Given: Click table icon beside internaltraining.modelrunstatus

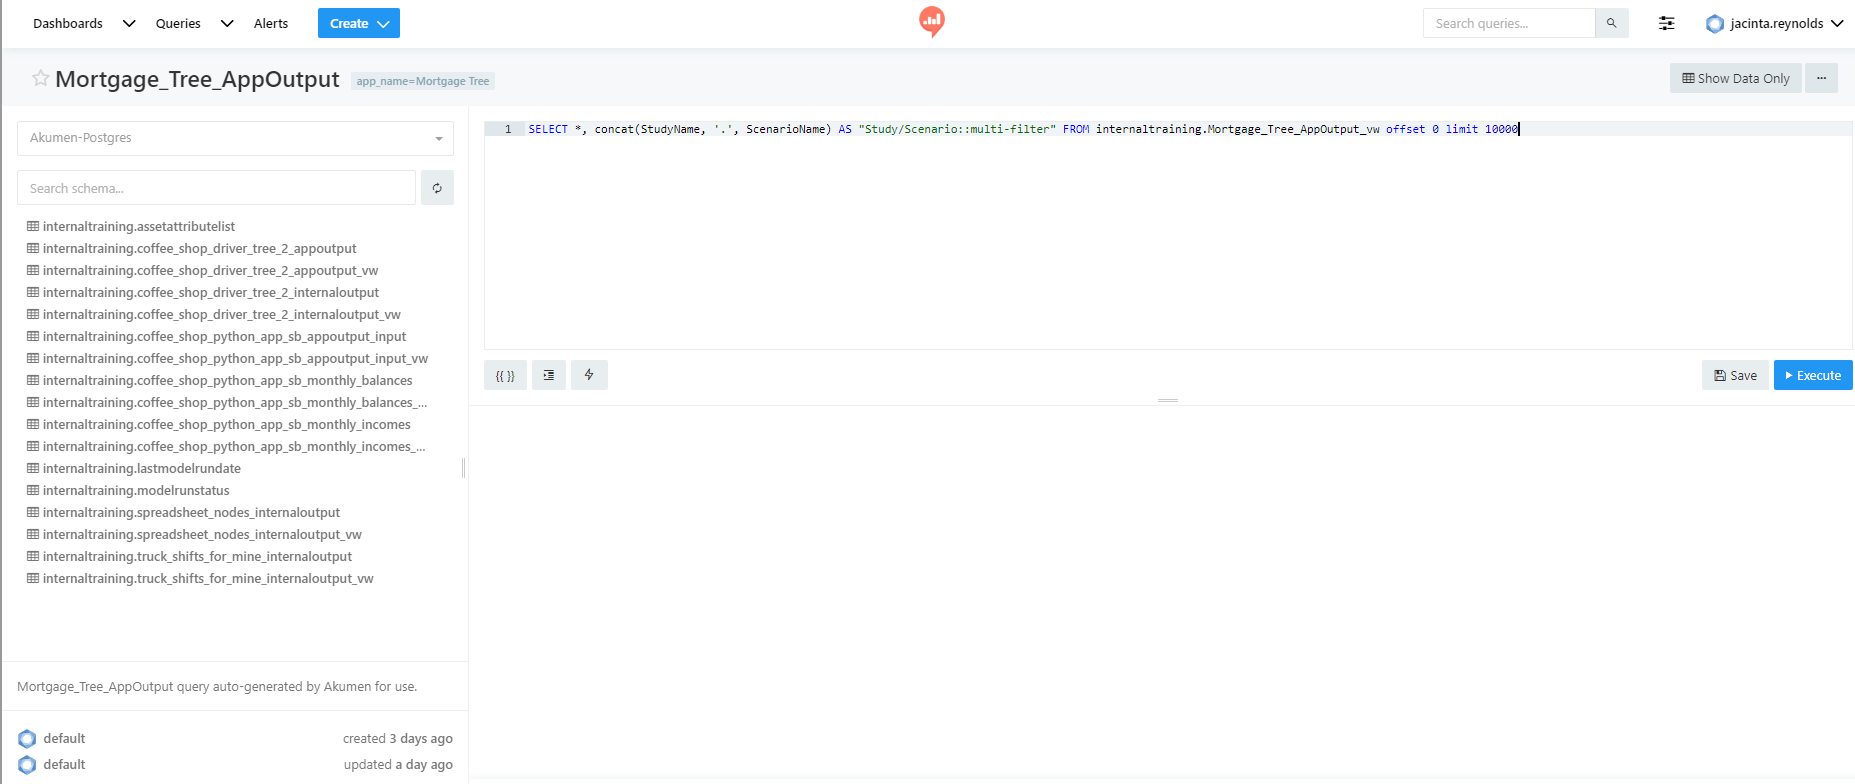Looking at the screenshot, I should [33, 490].
